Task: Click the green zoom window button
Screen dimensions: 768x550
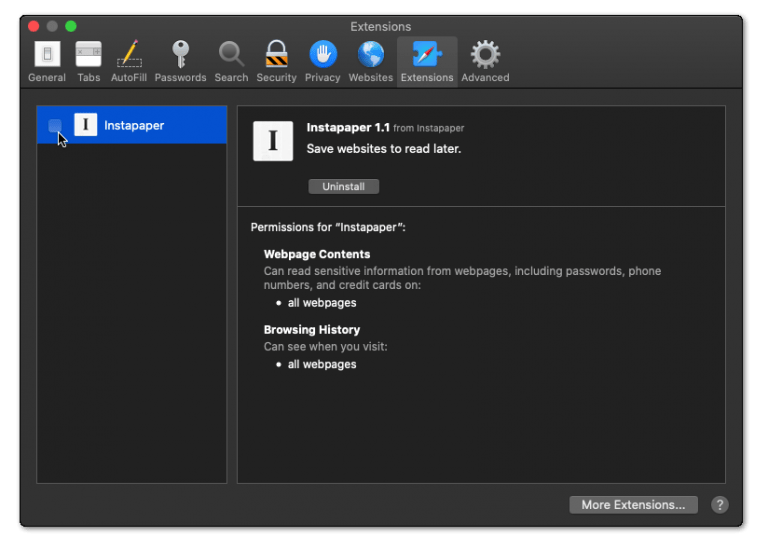Action: point(71,26)
